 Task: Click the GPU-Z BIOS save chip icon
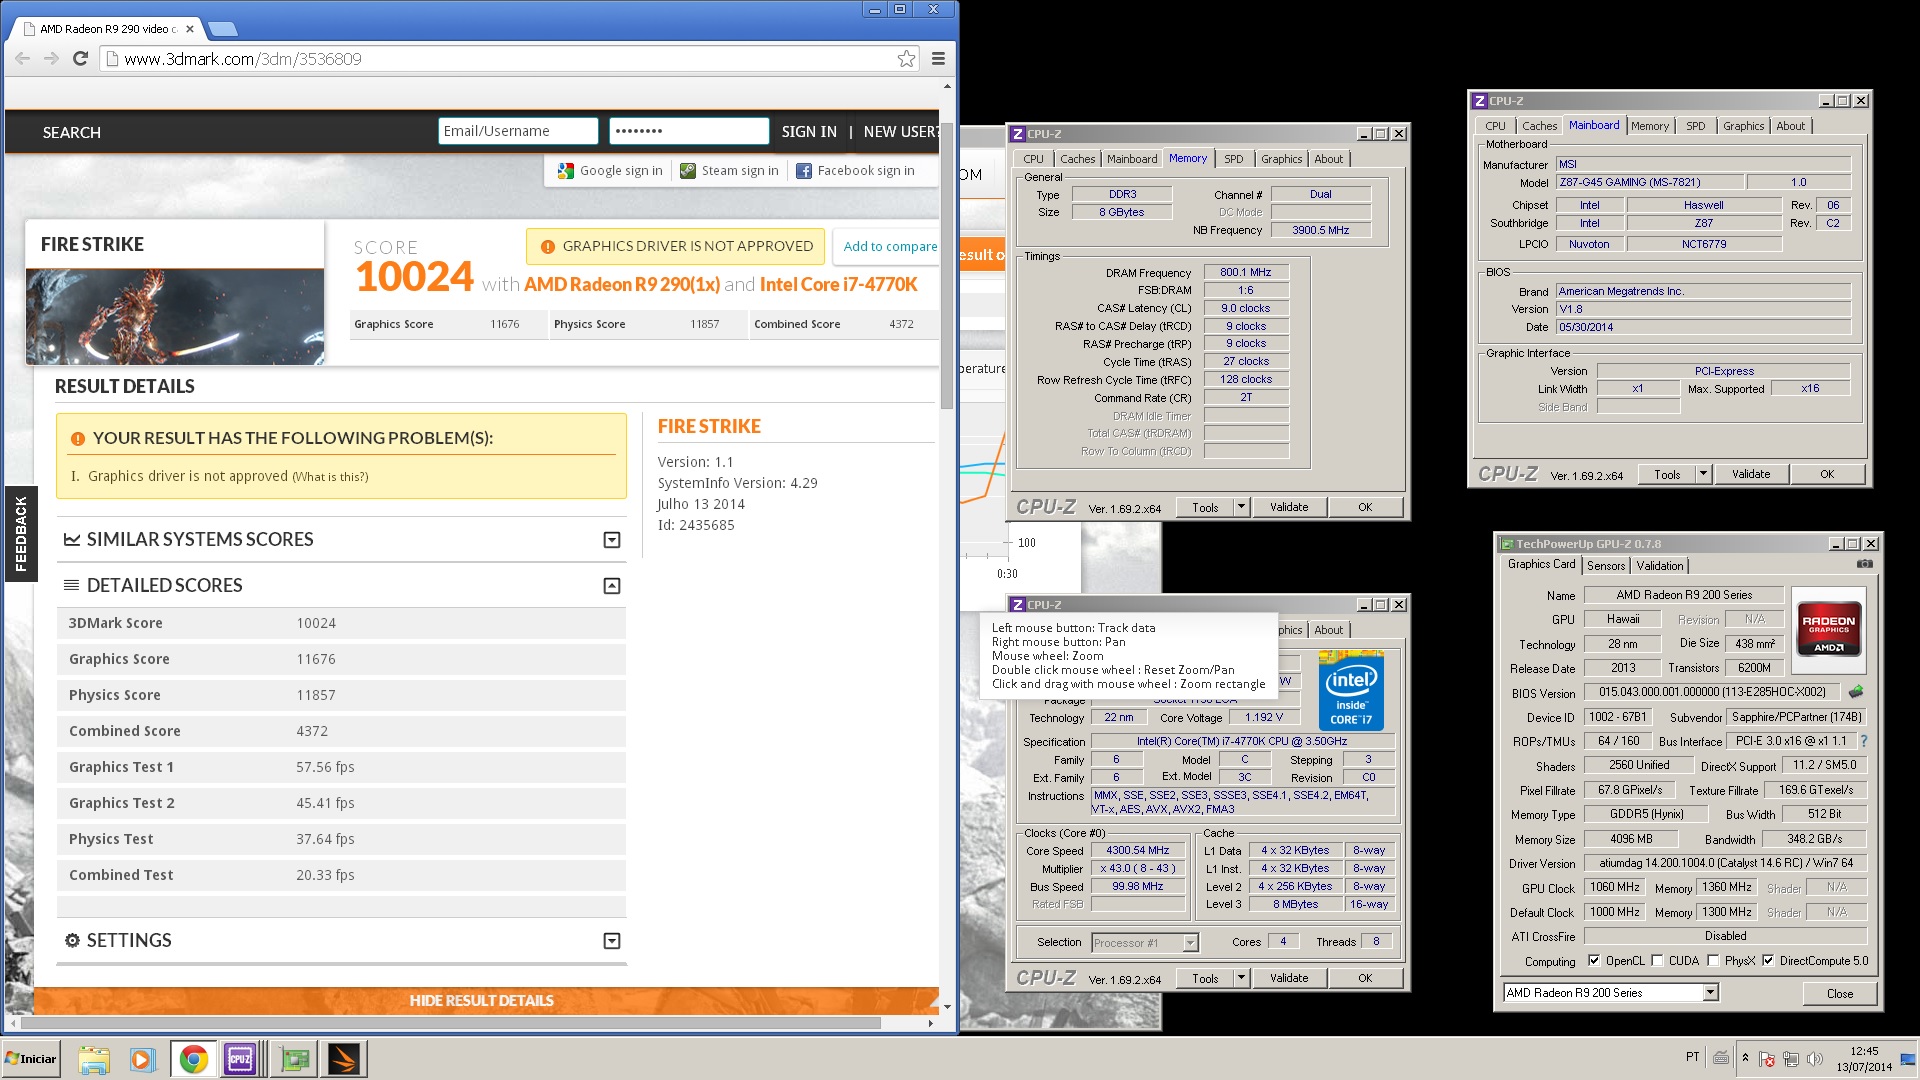pos(1856,691)
